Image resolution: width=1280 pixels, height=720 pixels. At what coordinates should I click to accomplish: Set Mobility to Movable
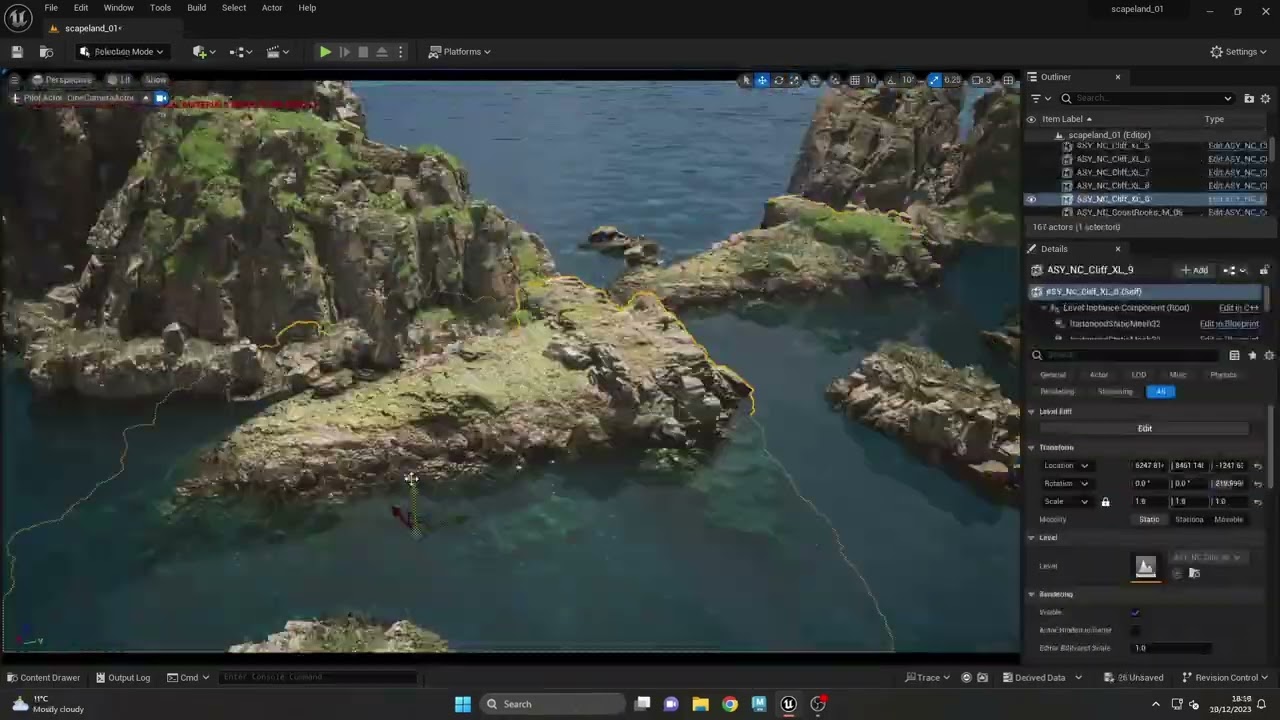1229,520
